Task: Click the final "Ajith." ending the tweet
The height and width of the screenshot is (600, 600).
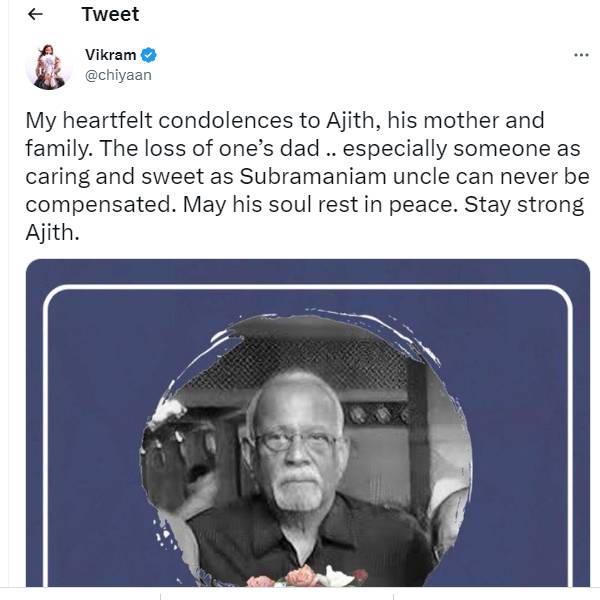Action: point(52,233)
